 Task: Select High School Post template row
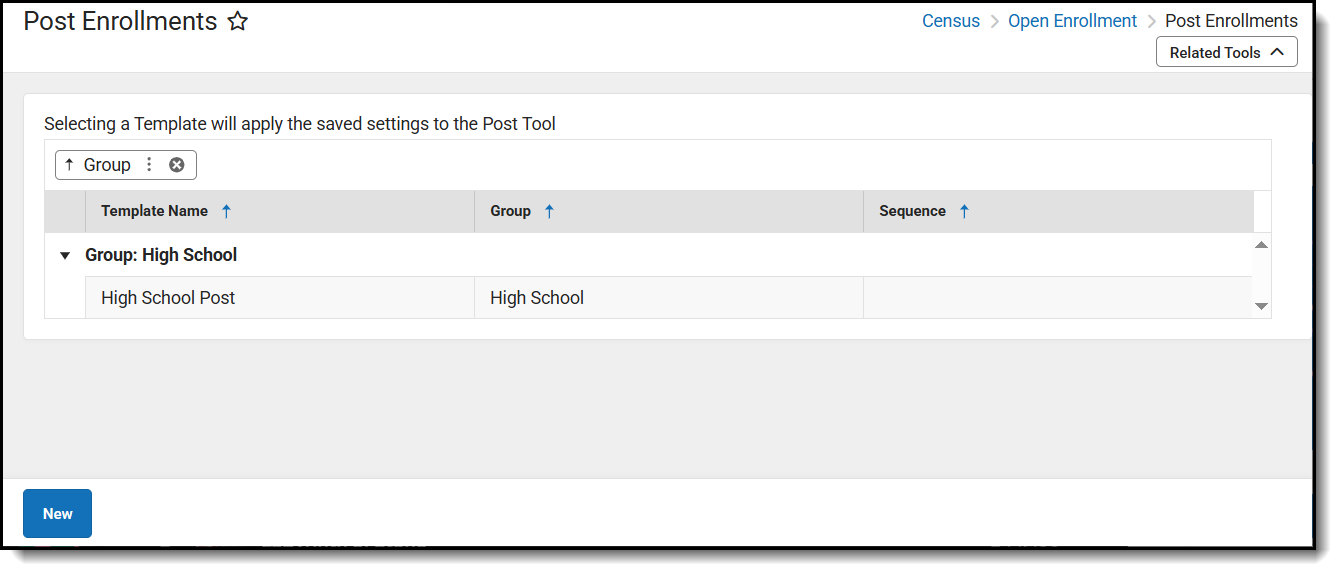point(168,298)
